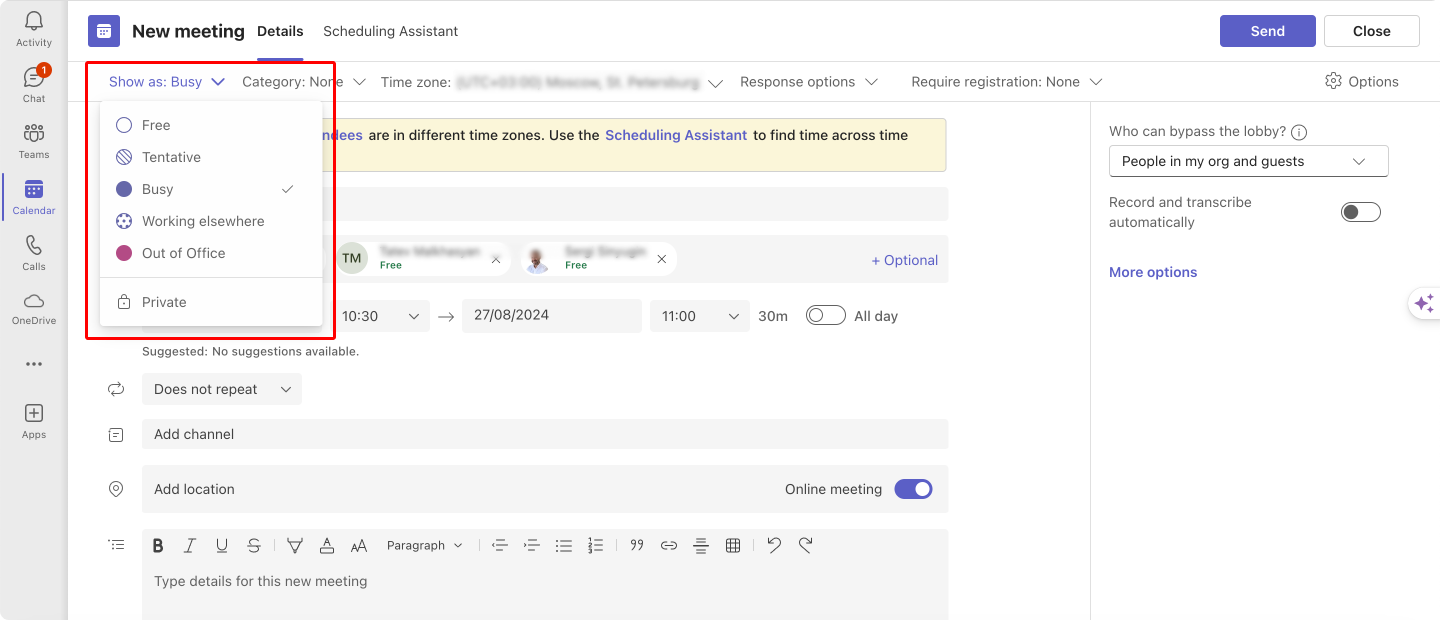This screenshot has width=1440, height=620.
Task: Switch to Scheduling Assistant tab
Action: pos(390,31)
